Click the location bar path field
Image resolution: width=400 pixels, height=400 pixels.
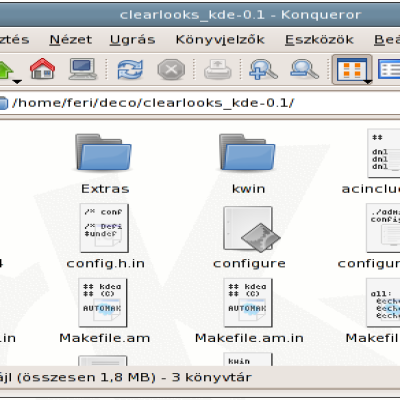[x=200, y=103]
